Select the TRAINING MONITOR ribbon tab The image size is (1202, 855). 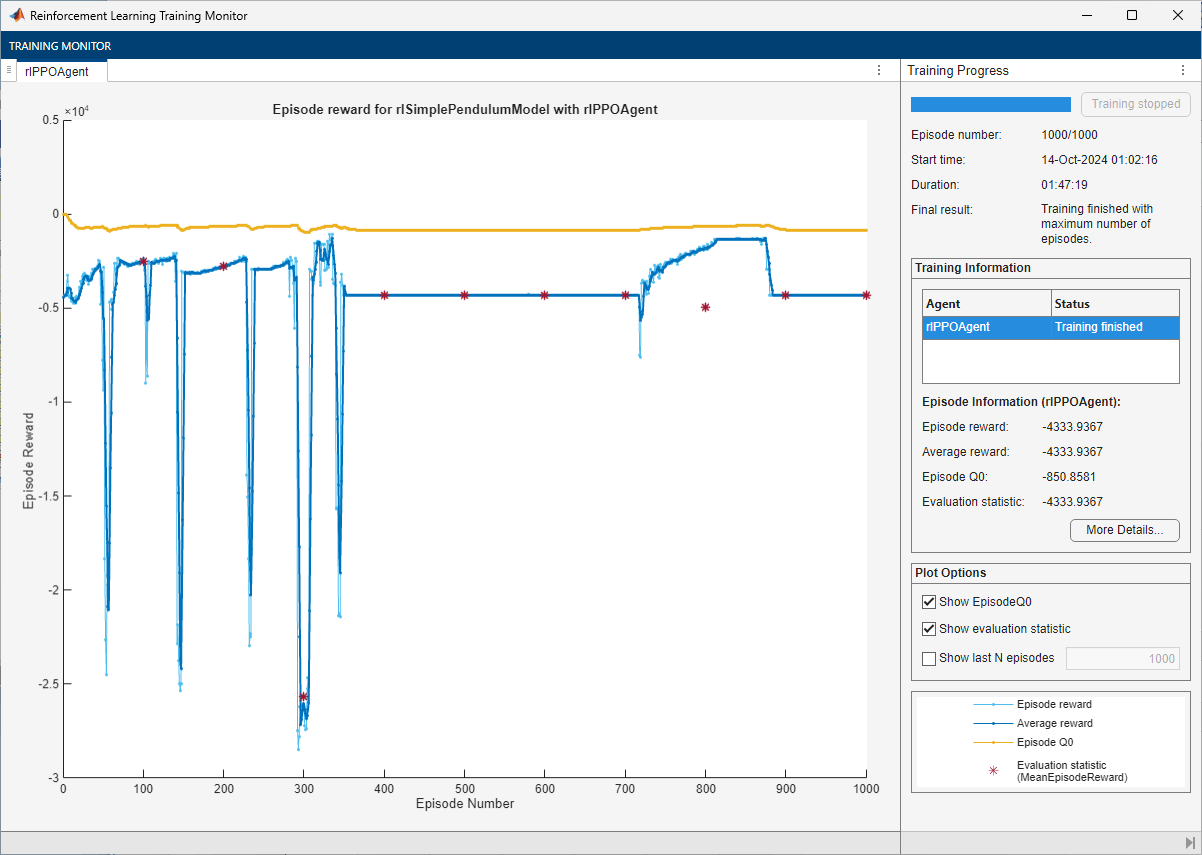(60, 46)
